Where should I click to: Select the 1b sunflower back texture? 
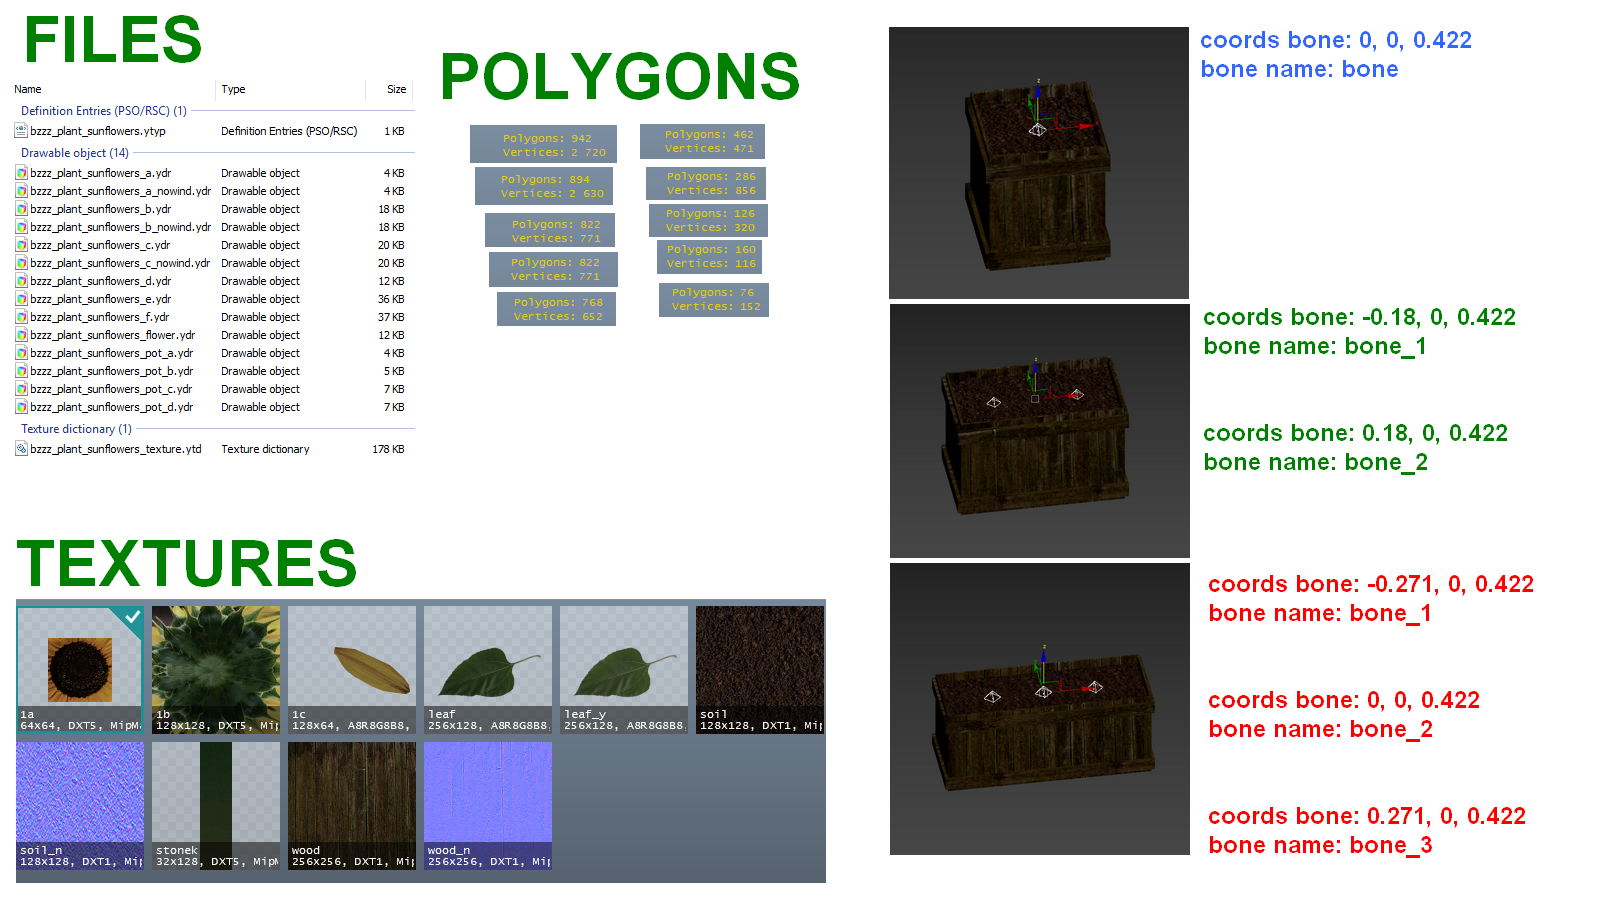(216, 670)
